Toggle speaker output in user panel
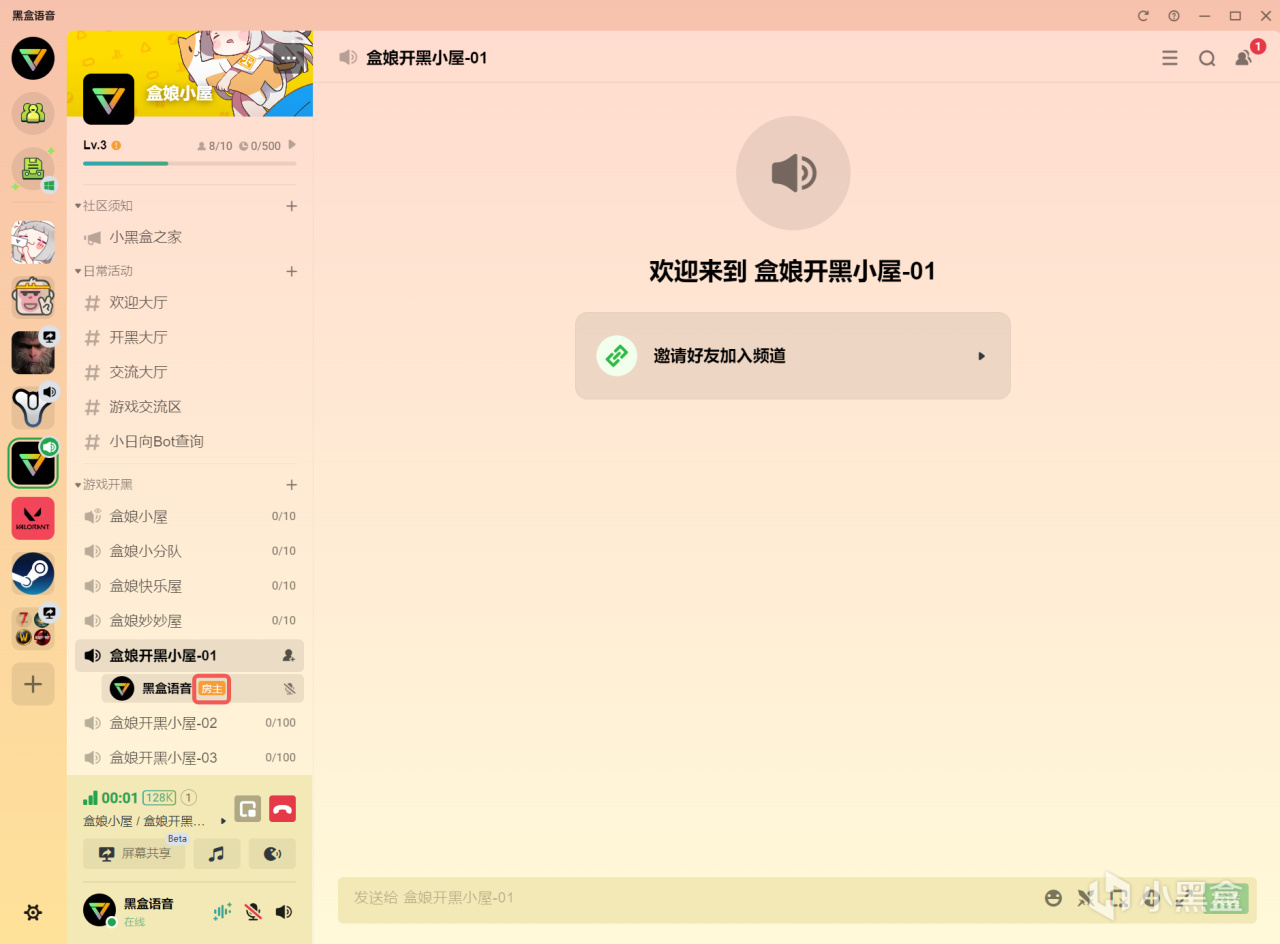 [284, 912]
